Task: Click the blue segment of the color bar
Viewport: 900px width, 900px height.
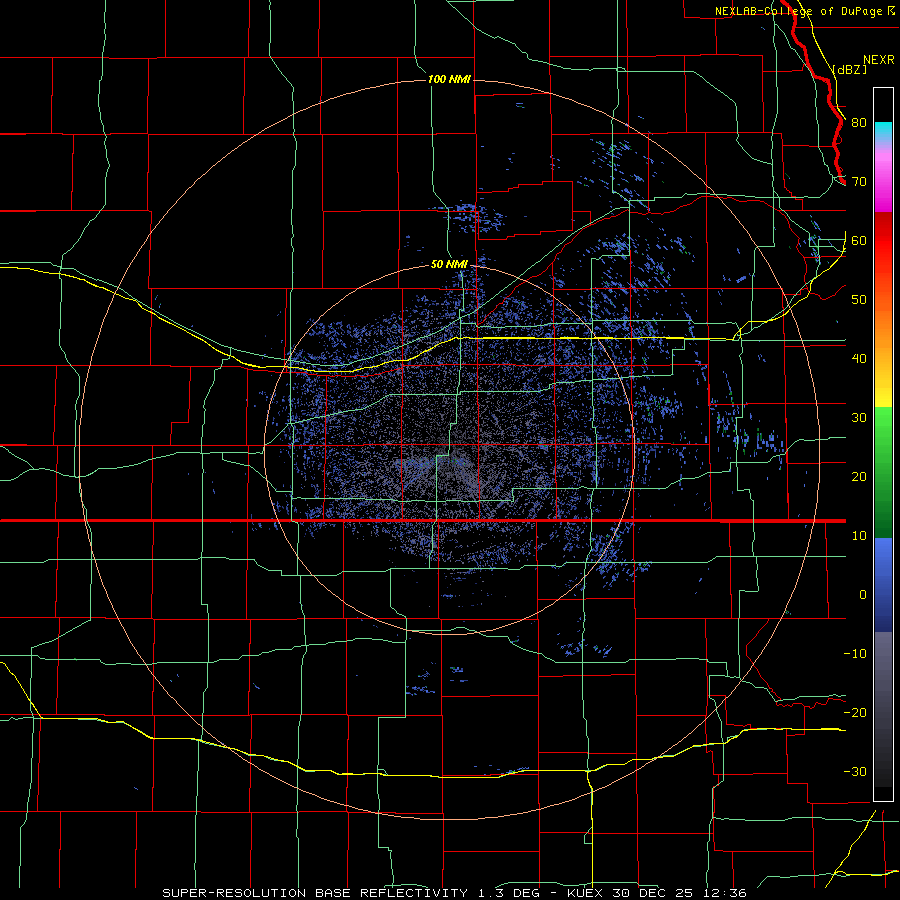Action: (x=883, y=585)
